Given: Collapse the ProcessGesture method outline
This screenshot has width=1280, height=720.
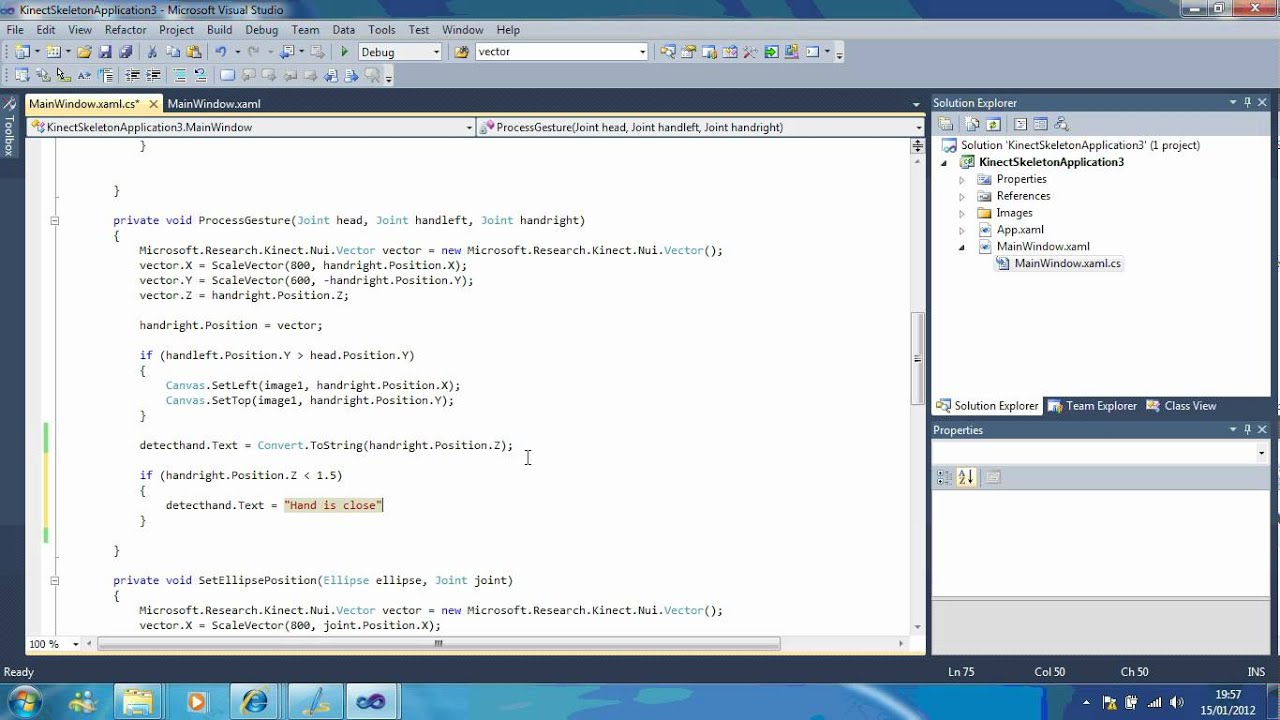Looking at the screenshot, I should [x=55, y=220].
